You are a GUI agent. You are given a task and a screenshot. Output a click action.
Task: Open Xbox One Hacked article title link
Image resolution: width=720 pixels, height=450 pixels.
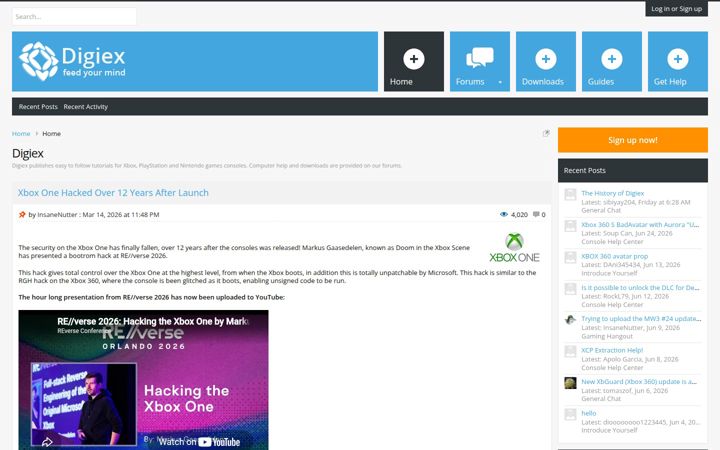(x=113, y=193)
